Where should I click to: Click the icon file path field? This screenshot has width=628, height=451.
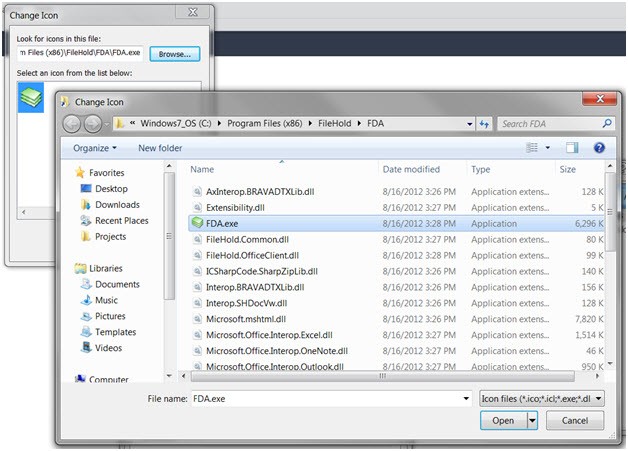tap(80, 53)
